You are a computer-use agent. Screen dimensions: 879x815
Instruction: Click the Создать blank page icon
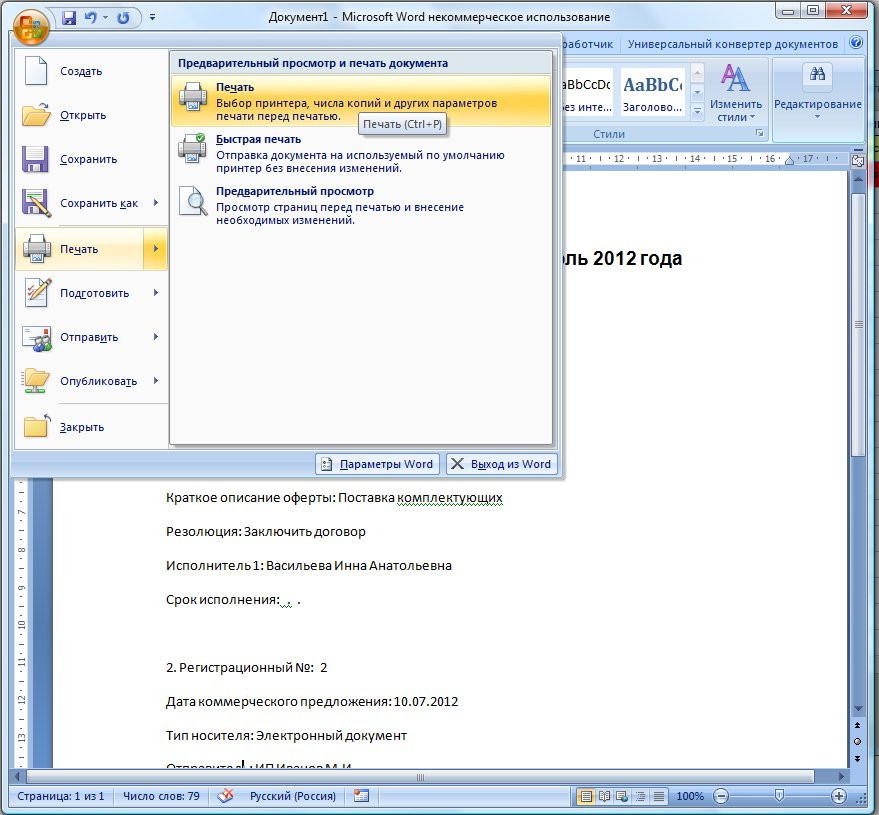(x=36, y=71)
